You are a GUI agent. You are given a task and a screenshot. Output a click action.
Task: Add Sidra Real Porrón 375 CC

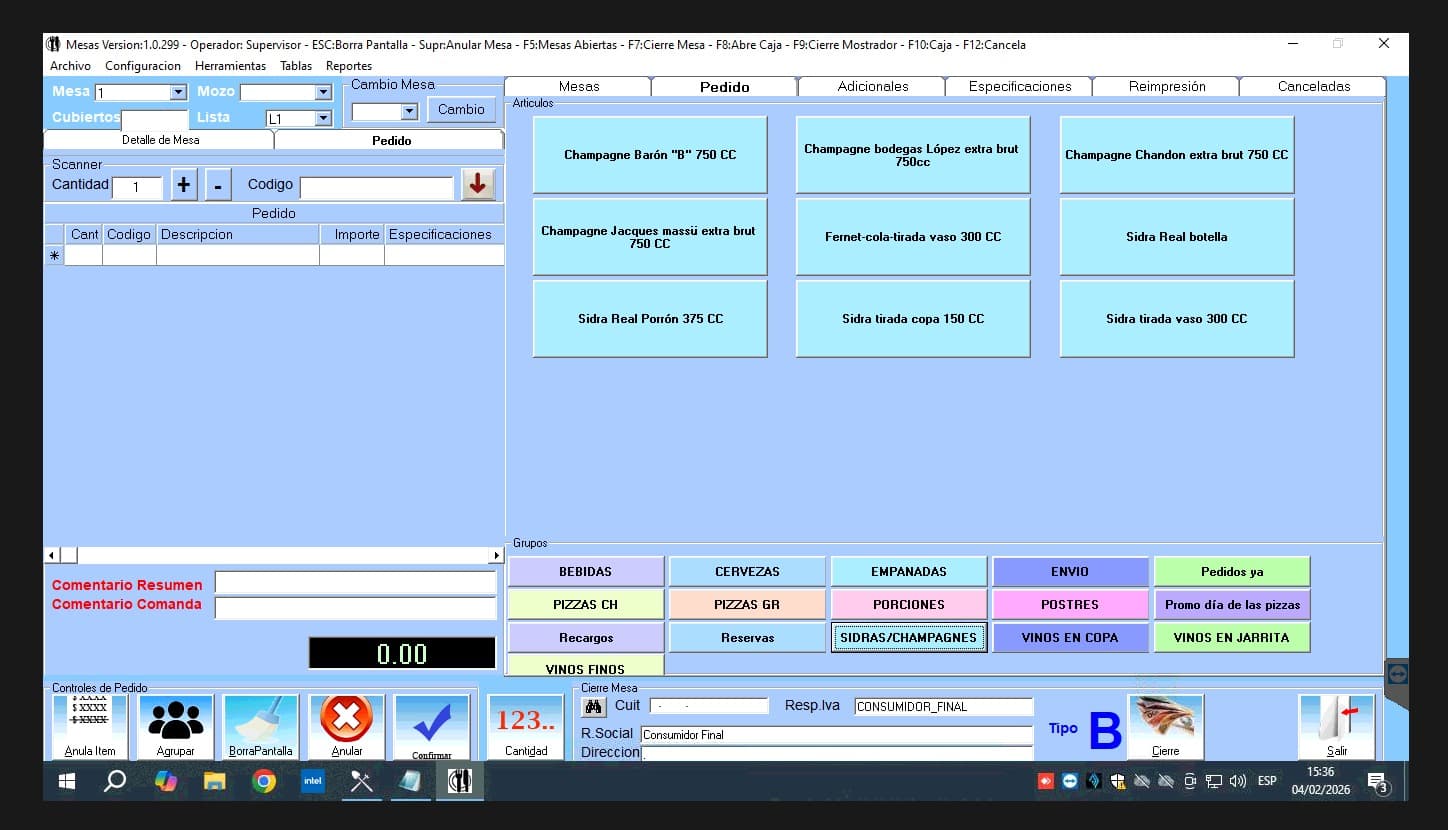point(650,319)
